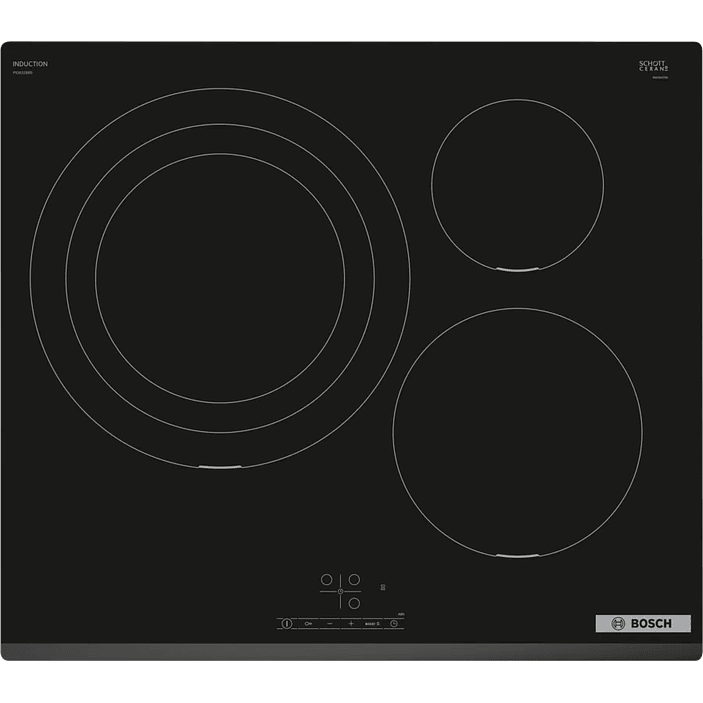Tap the small symbol at zone selector center
Screen dimensions: 703x703
340,591
